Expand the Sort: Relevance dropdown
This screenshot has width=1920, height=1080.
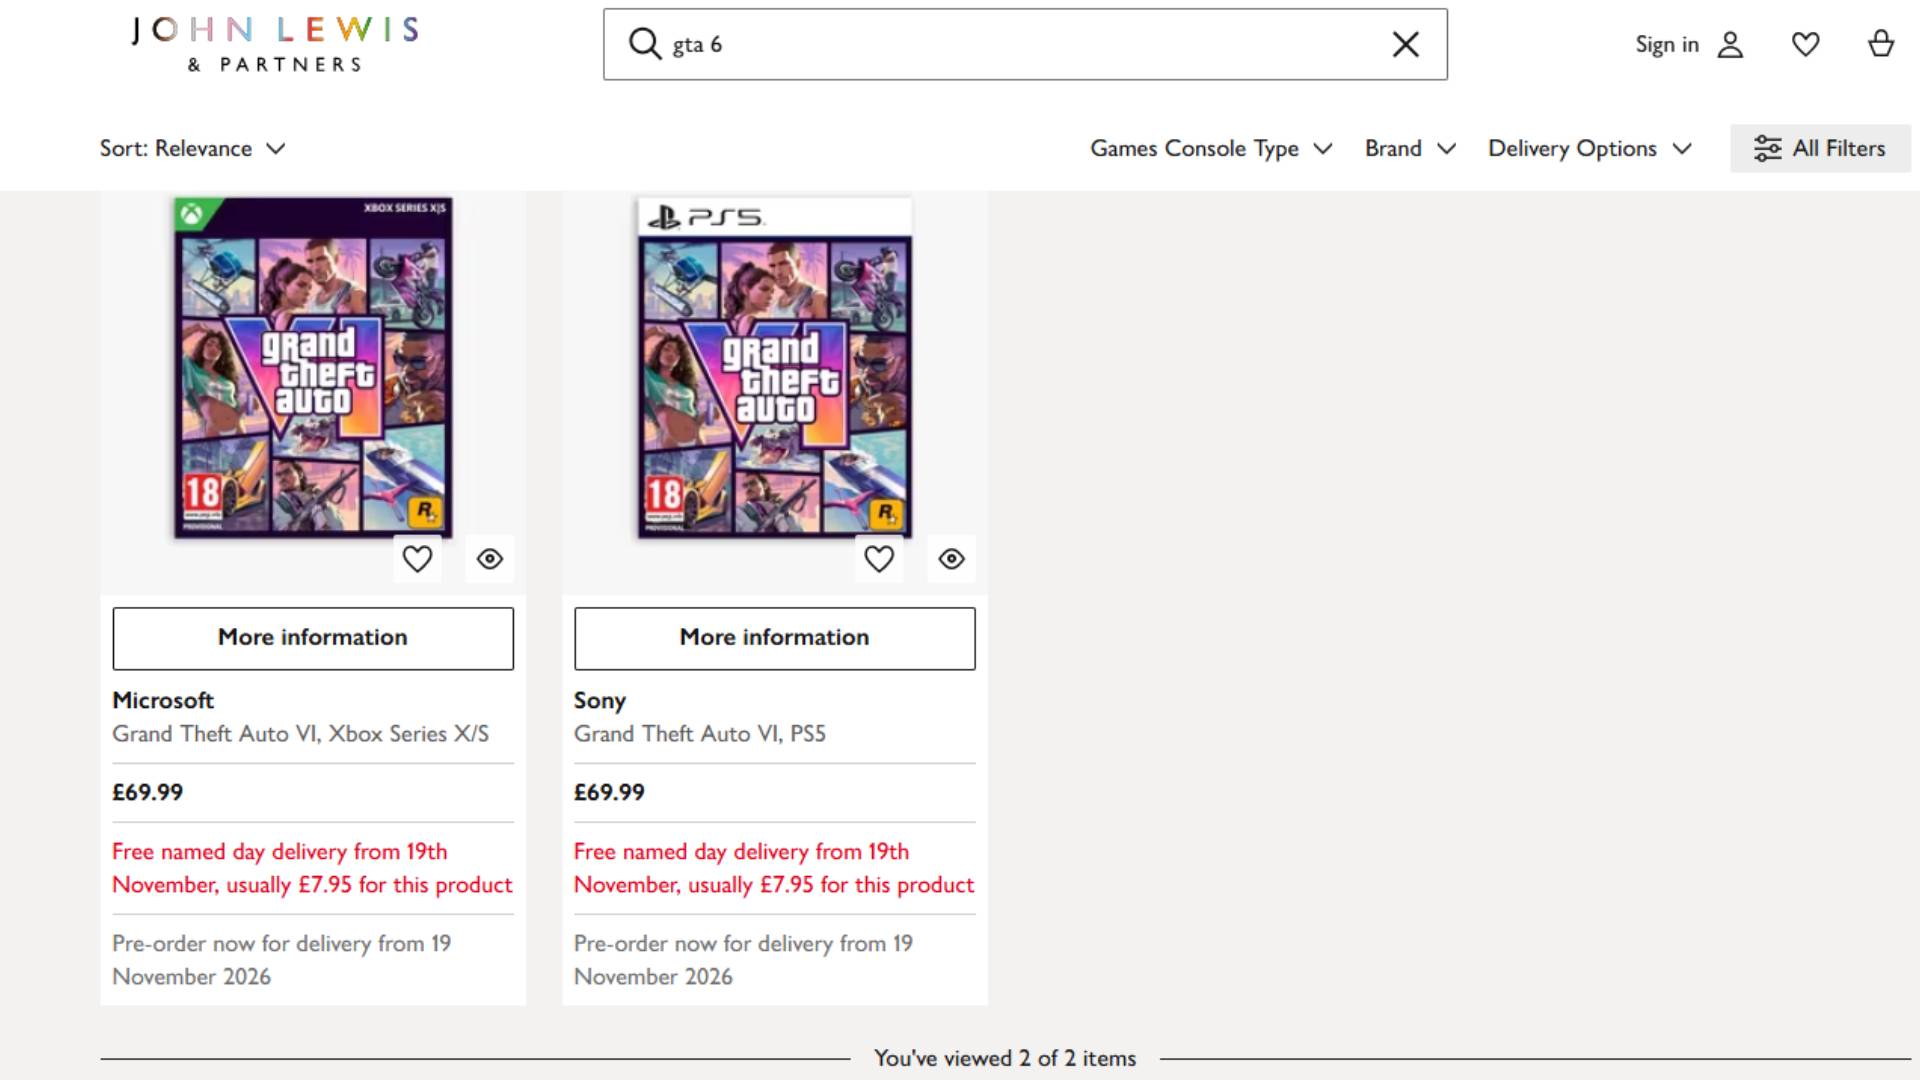point(193,148)
